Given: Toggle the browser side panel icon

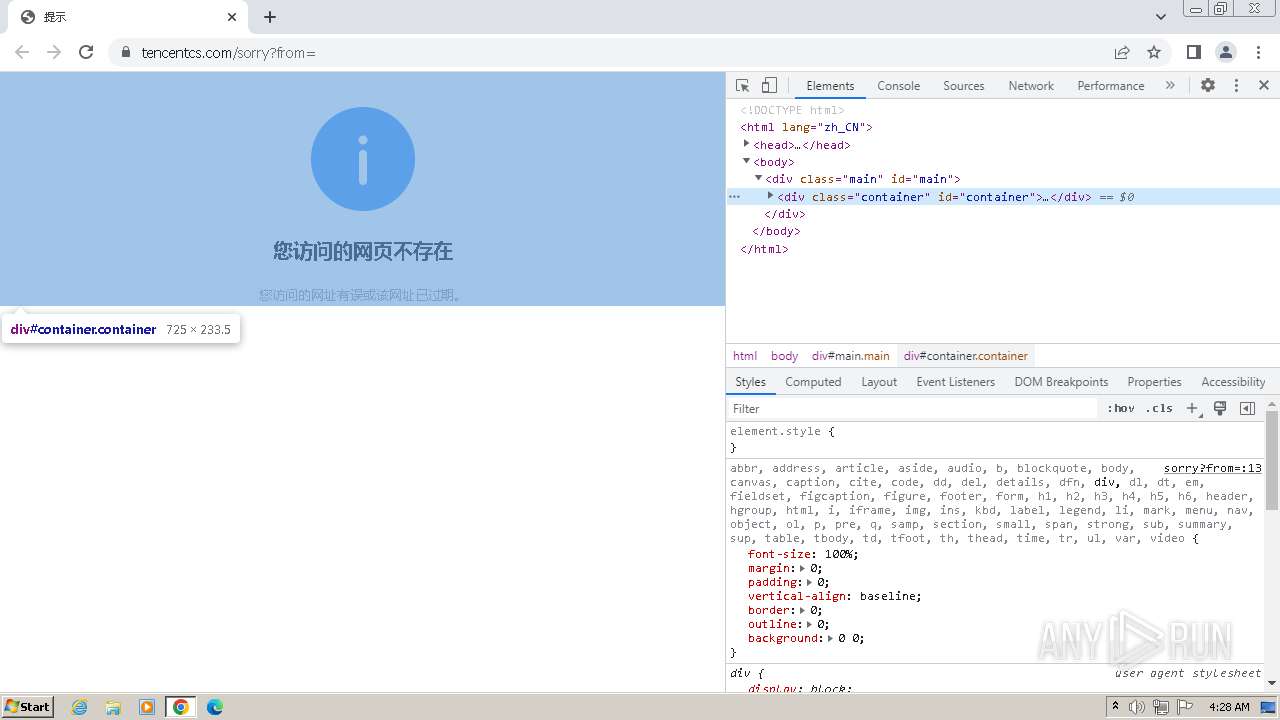Looking at the screenshot, I should tap(1193, 52).
